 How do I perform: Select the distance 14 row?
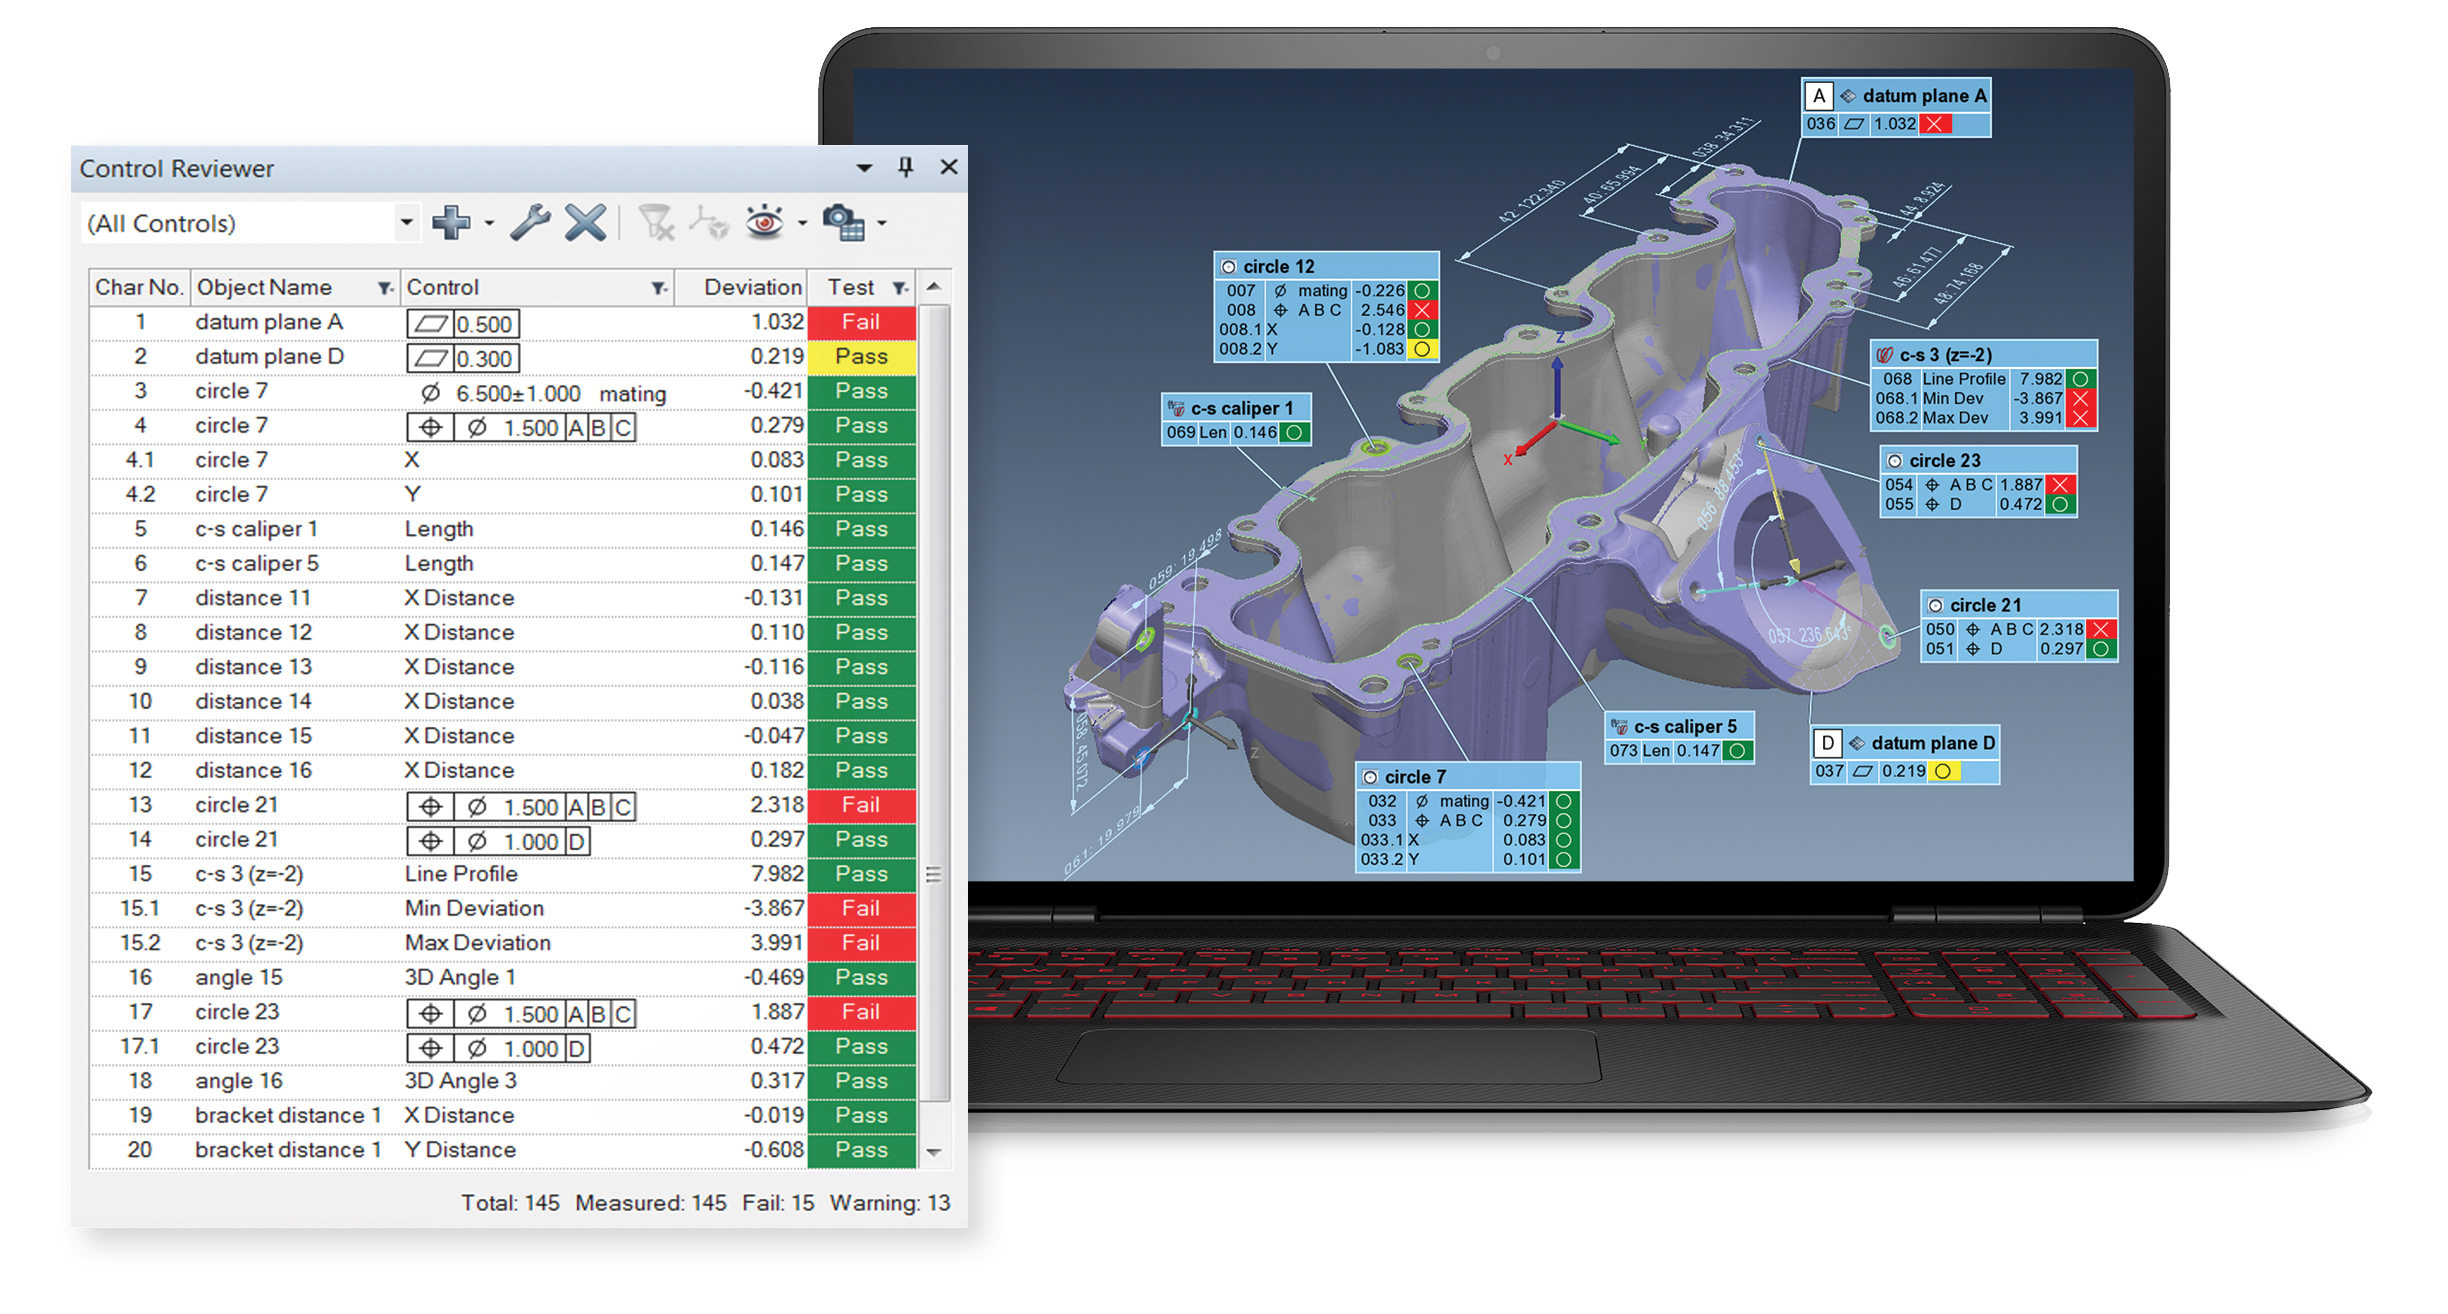503,702
